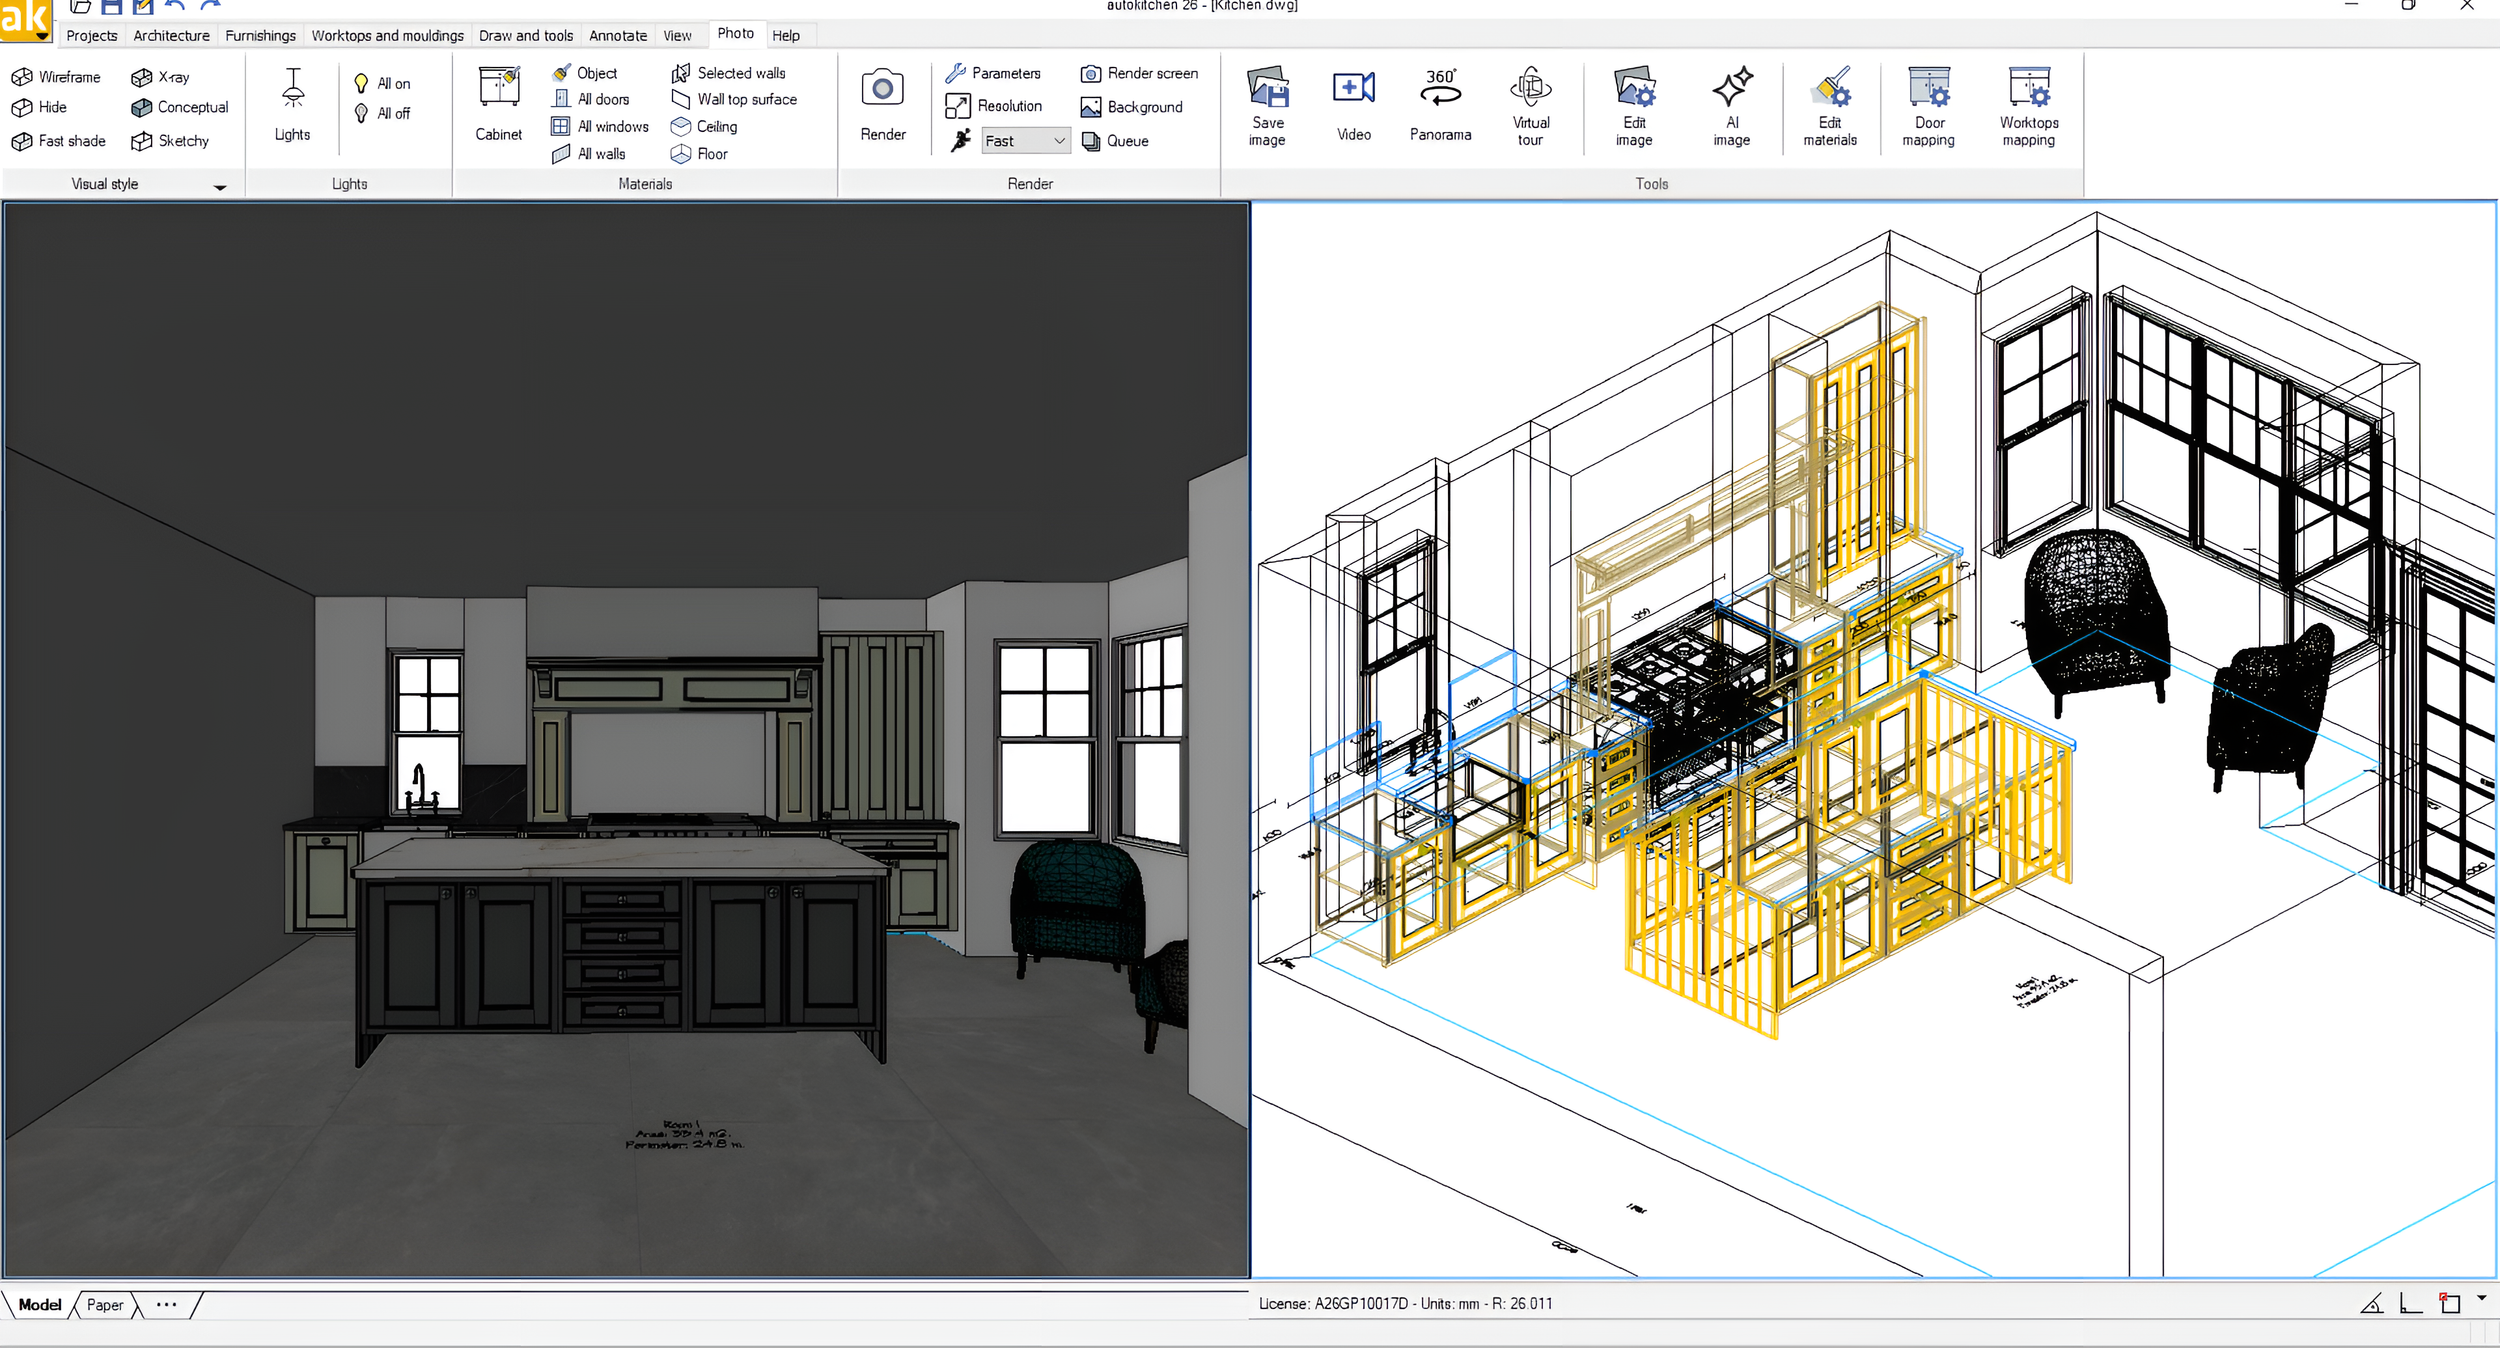
Task: Apply material to All windows
Action: (600, 127)
